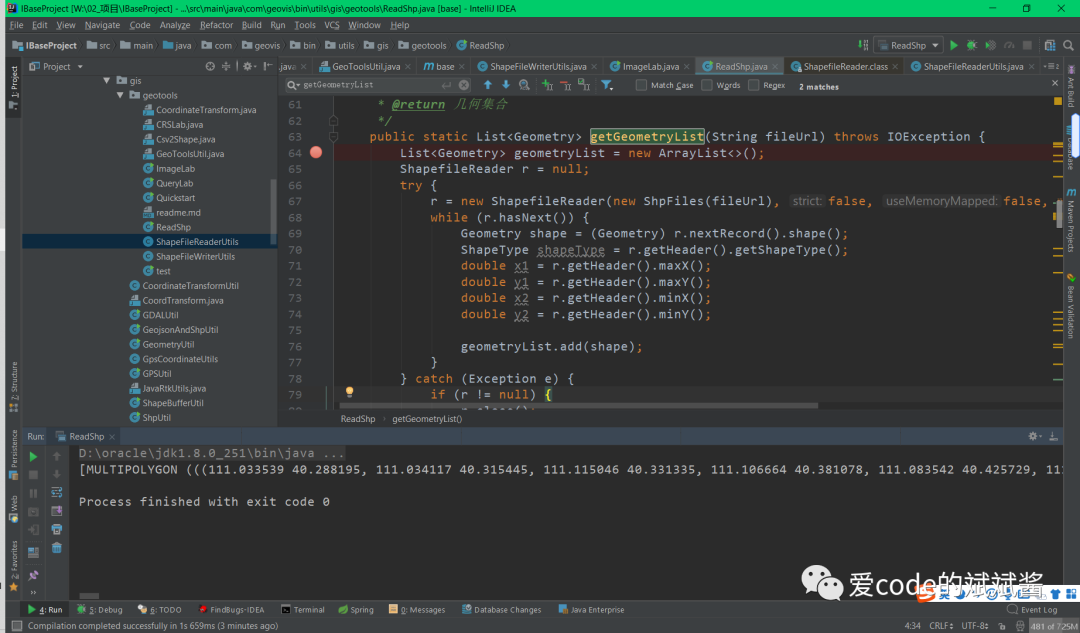This screenshot has height=633, width=1080.
Task: Jump to the next search occurrence with the down arrow
Action: [x=506, y=85]
